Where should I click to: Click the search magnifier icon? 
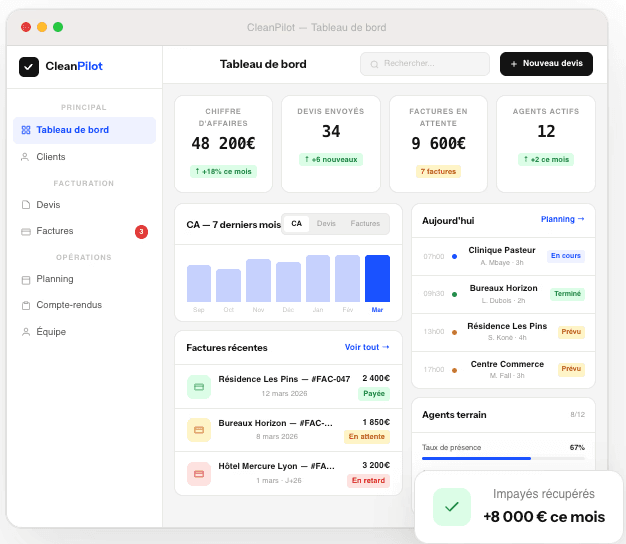(374, 64)
